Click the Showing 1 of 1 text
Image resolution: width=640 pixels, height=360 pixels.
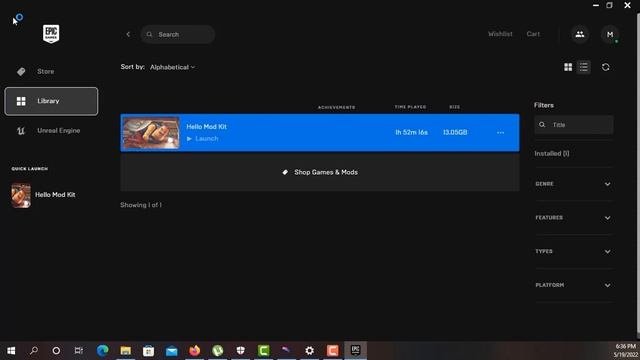tap(141, 205)
